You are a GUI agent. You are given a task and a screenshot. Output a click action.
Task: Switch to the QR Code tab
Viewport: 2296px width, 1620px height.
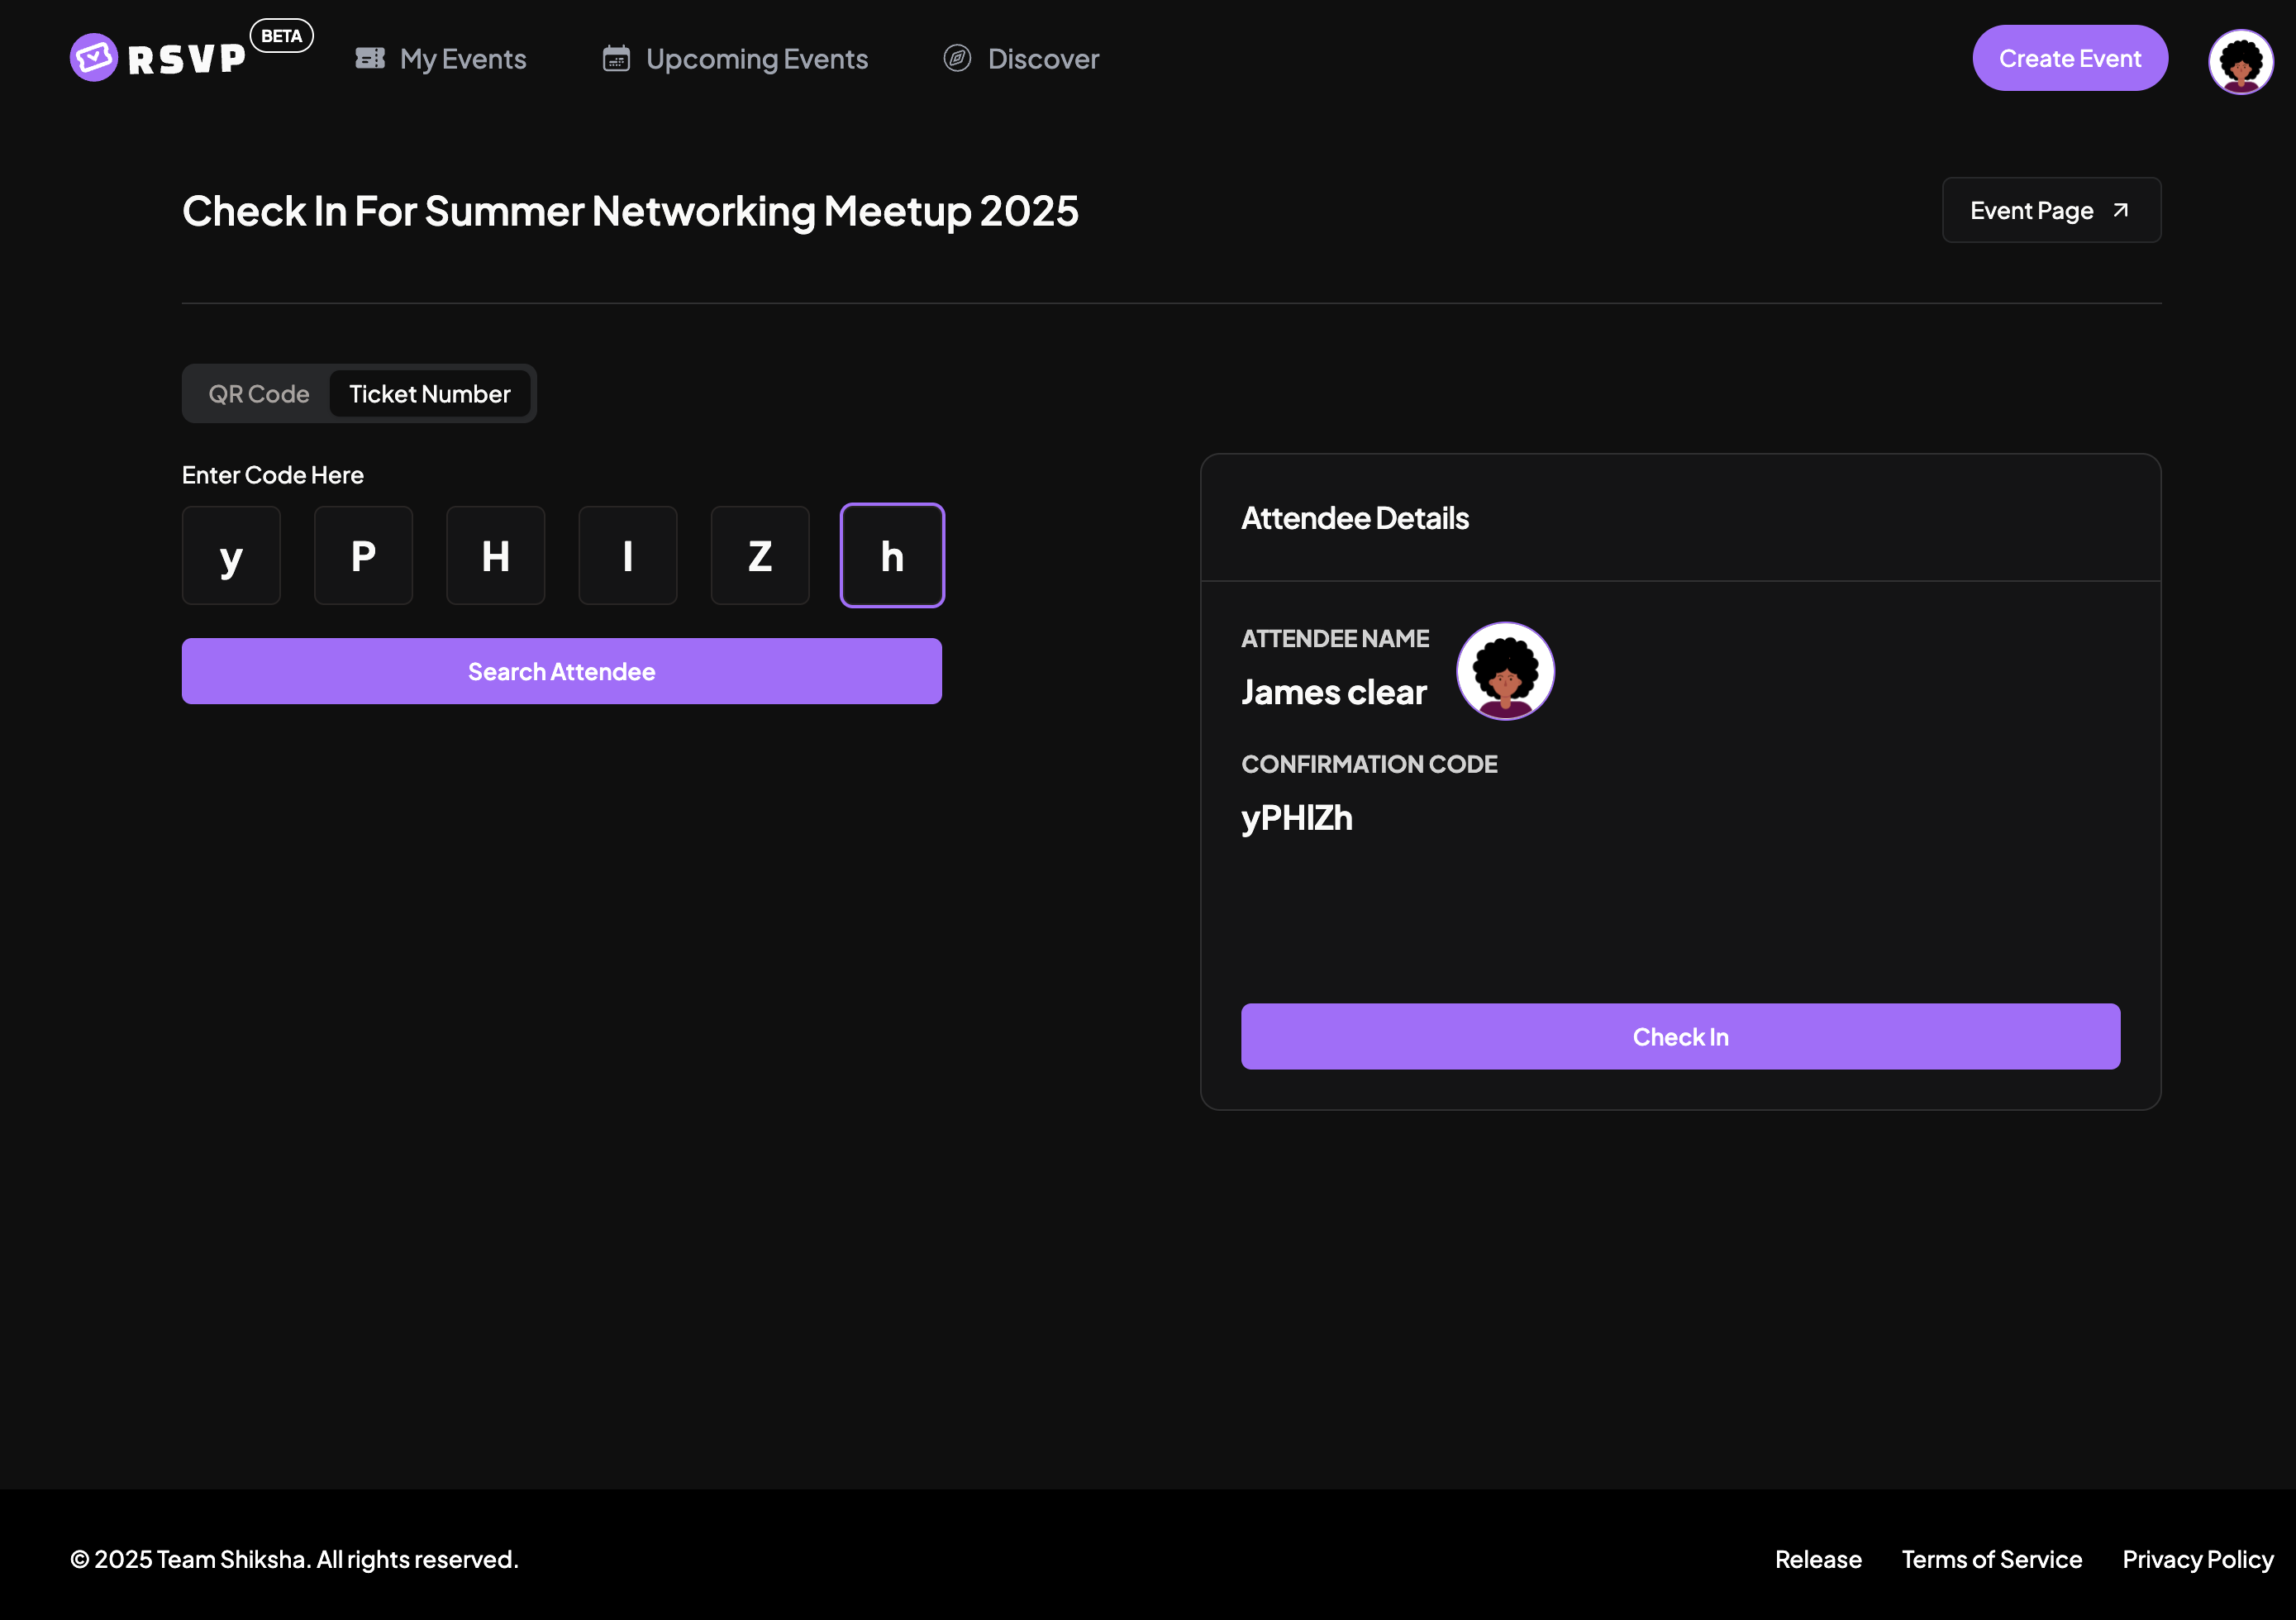258,394
